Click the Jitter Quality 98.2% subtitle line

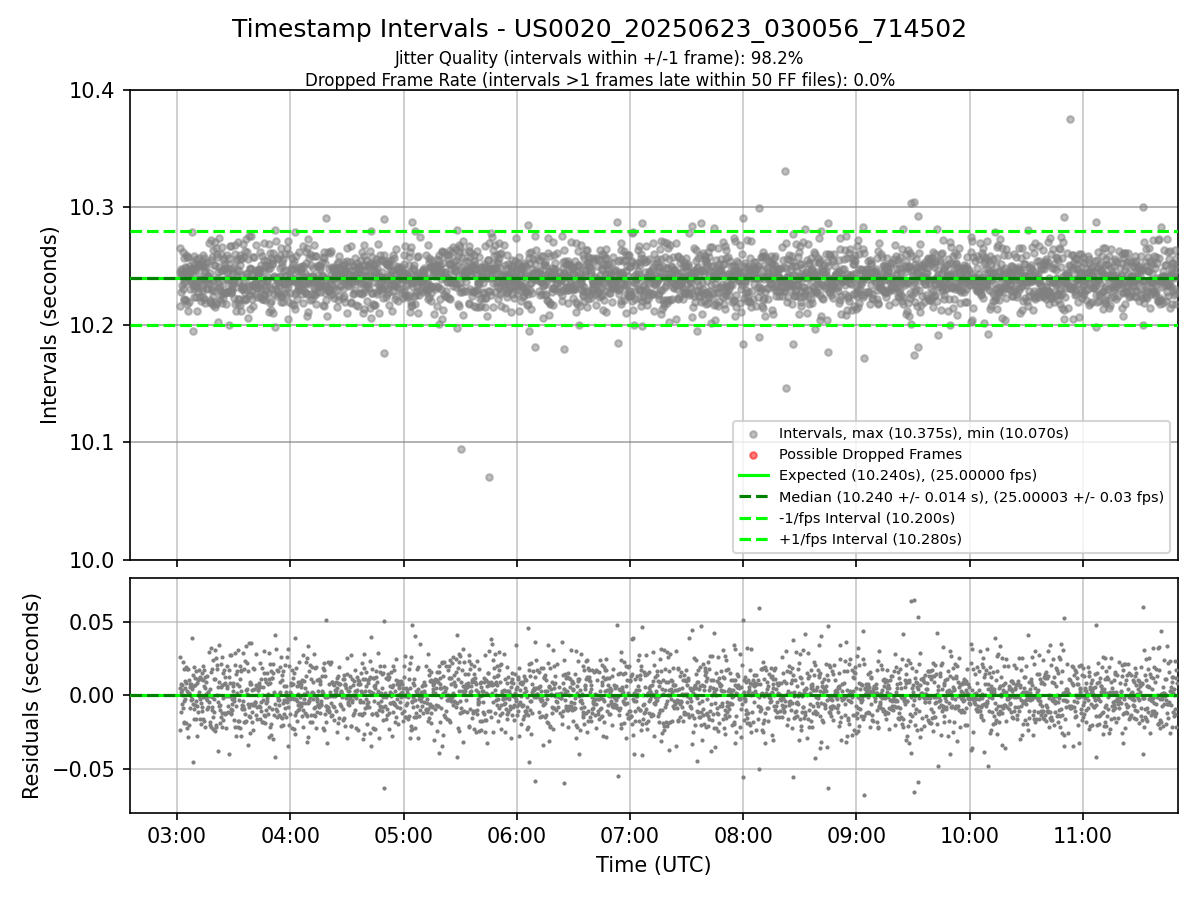[599, 58]
